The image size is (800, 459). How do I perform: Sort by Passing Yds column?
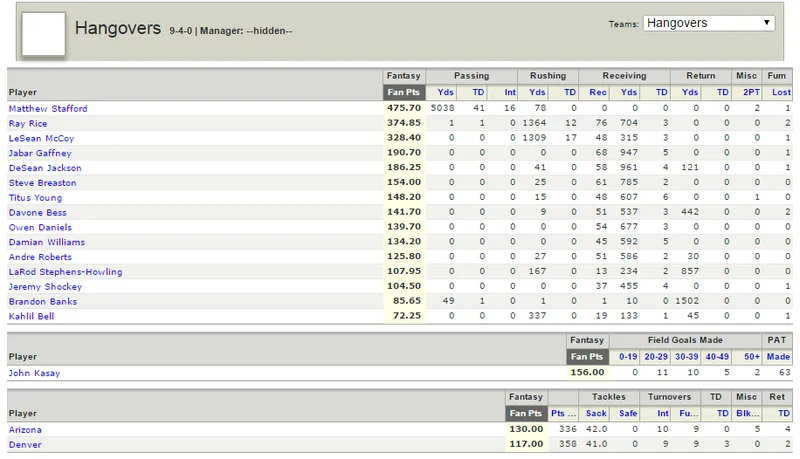click(x=445, y=92)
